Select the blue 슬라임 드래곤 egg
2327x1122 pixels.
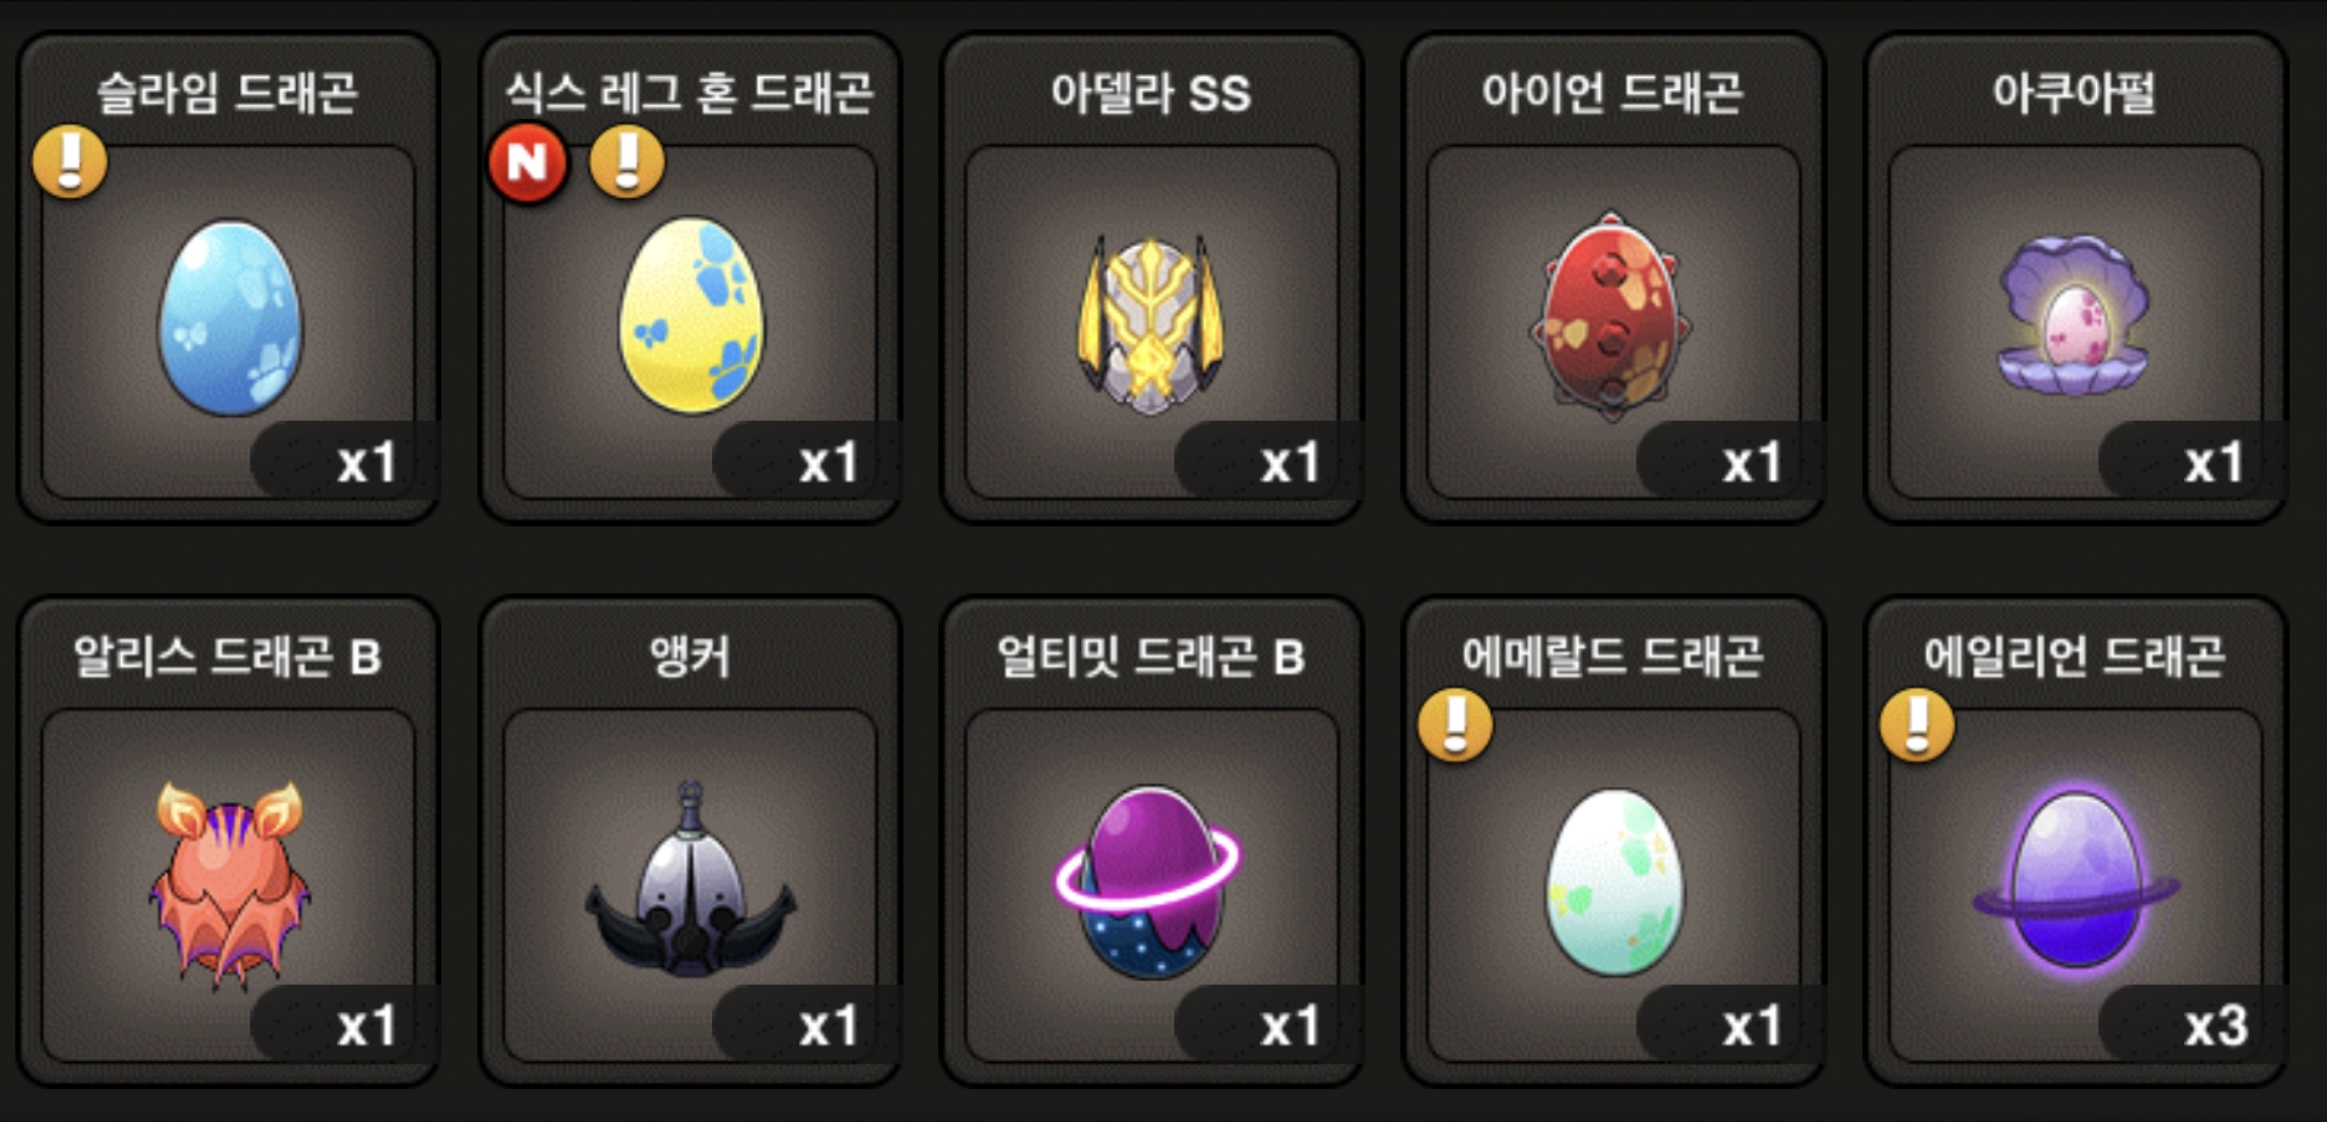[x=230, y=318]
